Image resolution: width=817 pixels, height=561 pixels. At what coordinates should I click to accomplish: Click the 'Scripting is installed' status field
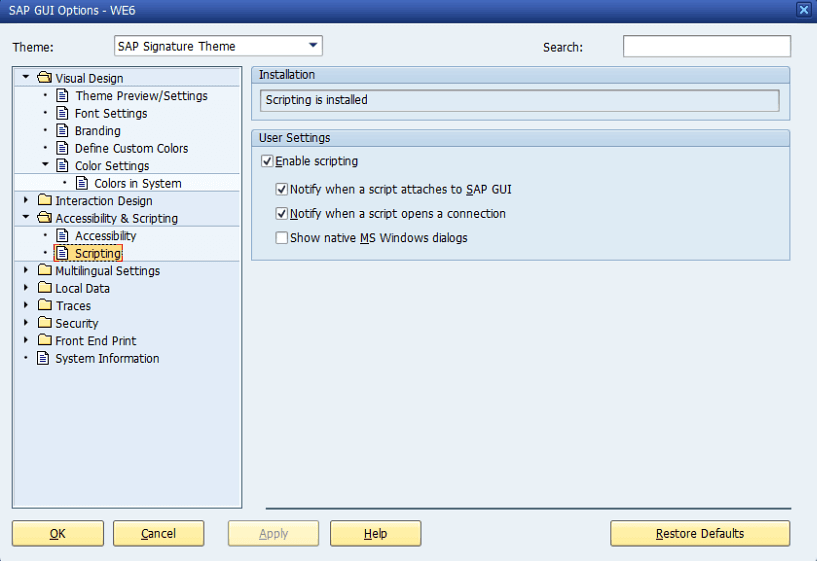519,100
